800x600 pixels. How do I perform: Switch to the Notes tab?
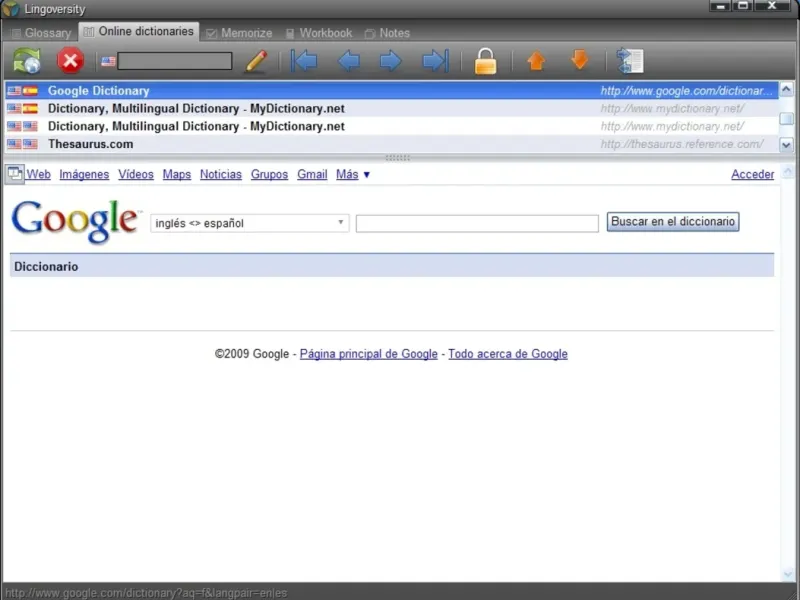pyautogui.click(x=387, y=33)
